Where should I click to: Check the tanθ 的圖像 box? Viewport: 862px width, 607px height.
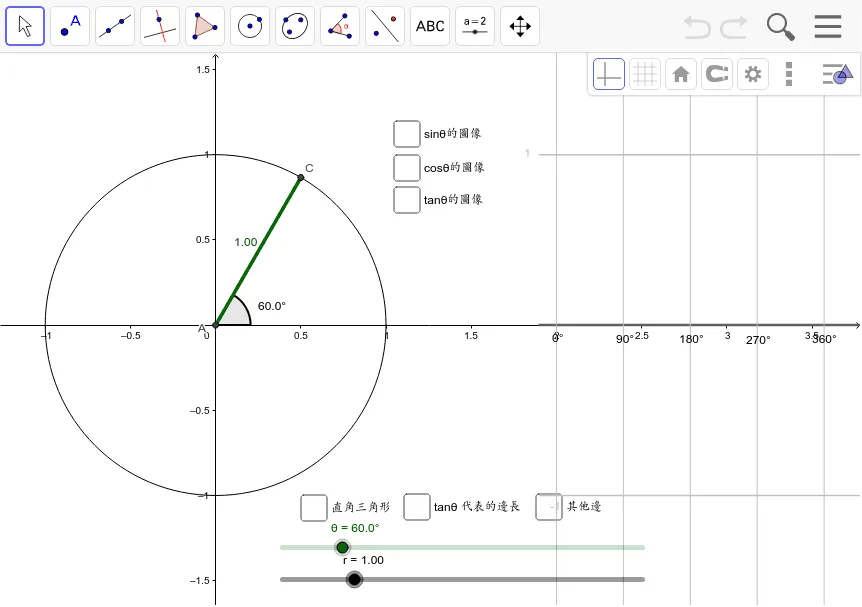tap(407, 200)
